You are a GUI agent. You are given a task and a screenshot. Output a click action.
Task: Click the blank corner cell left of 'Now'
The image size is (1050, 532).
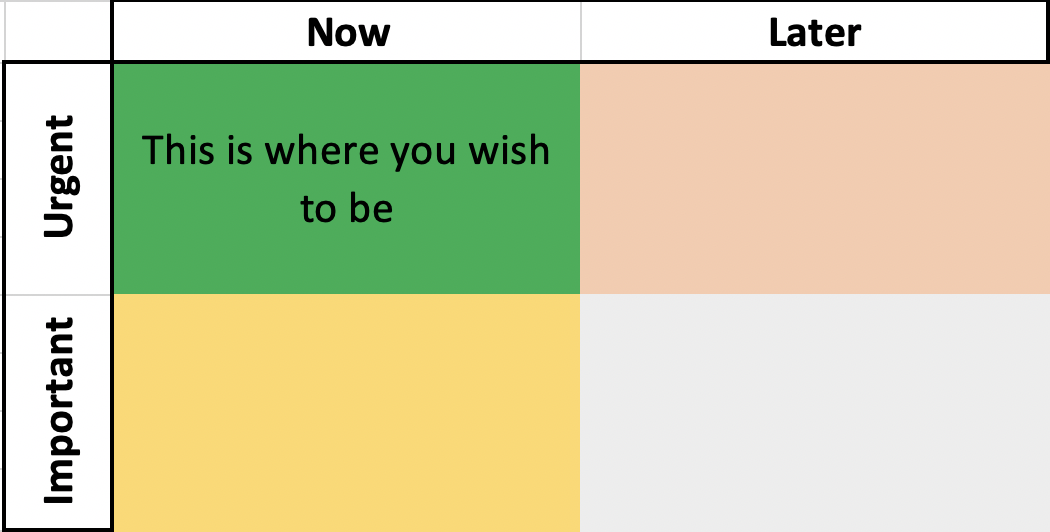58,33
